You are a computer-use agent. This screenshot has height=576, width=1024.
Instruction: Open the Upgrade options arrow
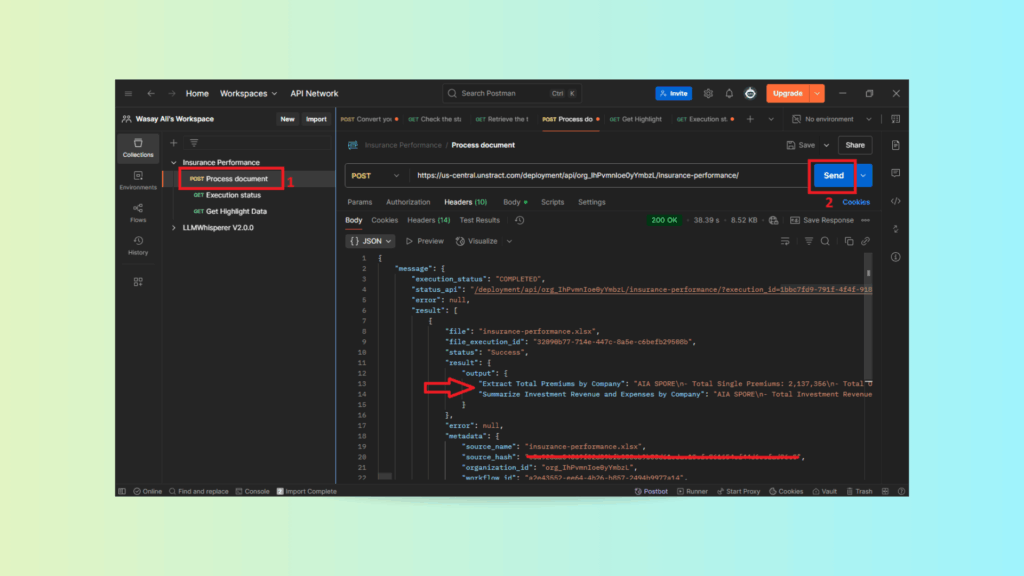(817, 93)
